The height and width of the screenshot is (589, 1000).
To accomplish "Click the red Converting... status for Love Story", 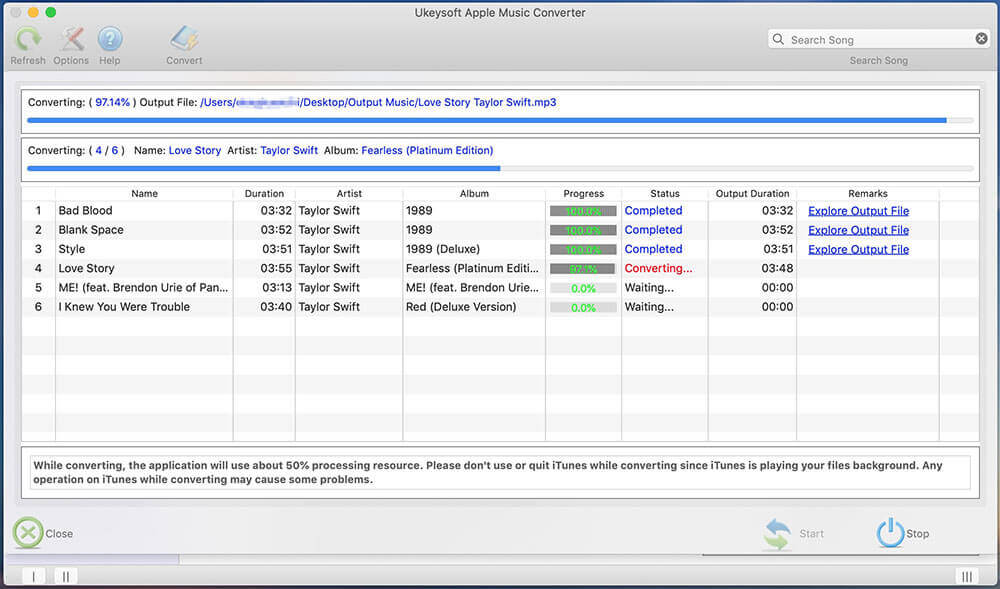I will click(x=658, y=268).
